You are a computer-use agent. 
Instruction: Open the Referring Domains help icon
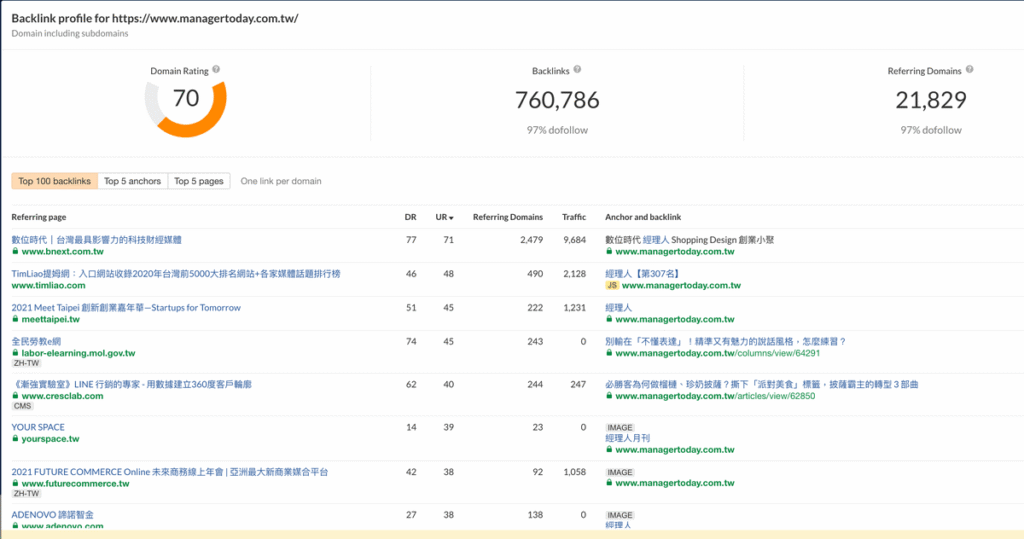(x=970, y=70)
